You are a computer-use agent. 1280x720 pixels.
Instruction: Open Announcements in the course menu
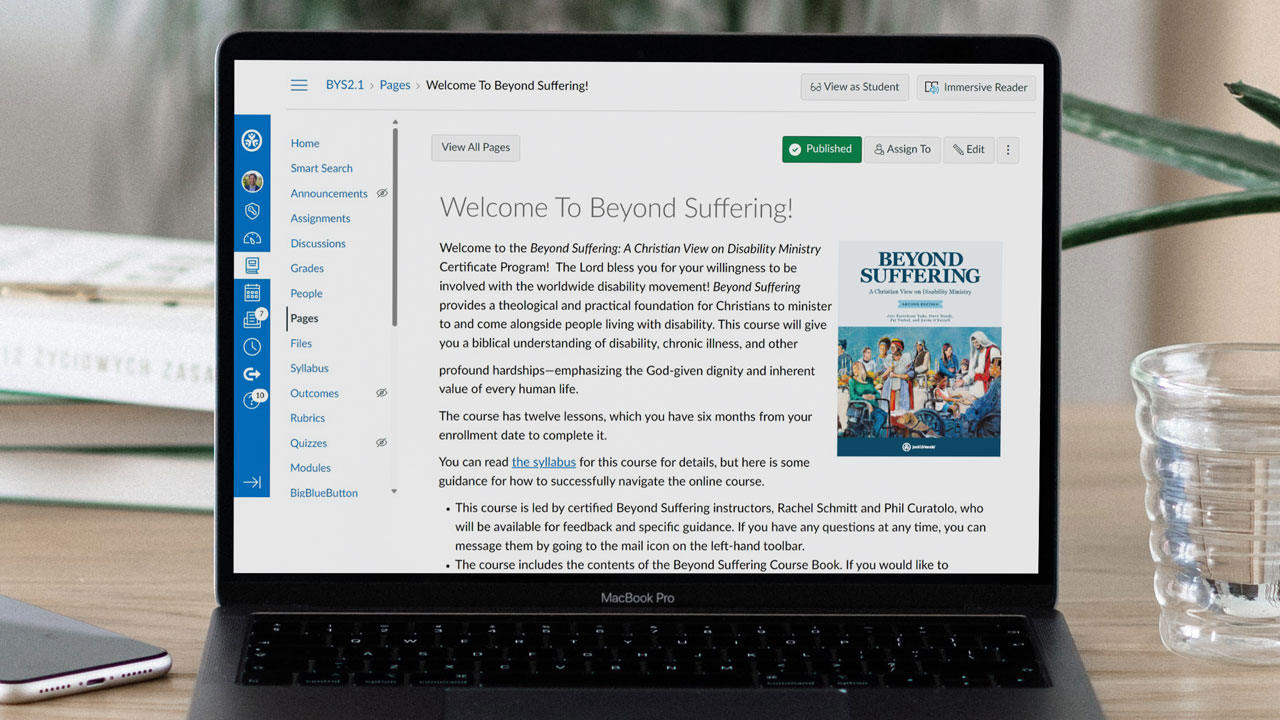pos(329,193)
